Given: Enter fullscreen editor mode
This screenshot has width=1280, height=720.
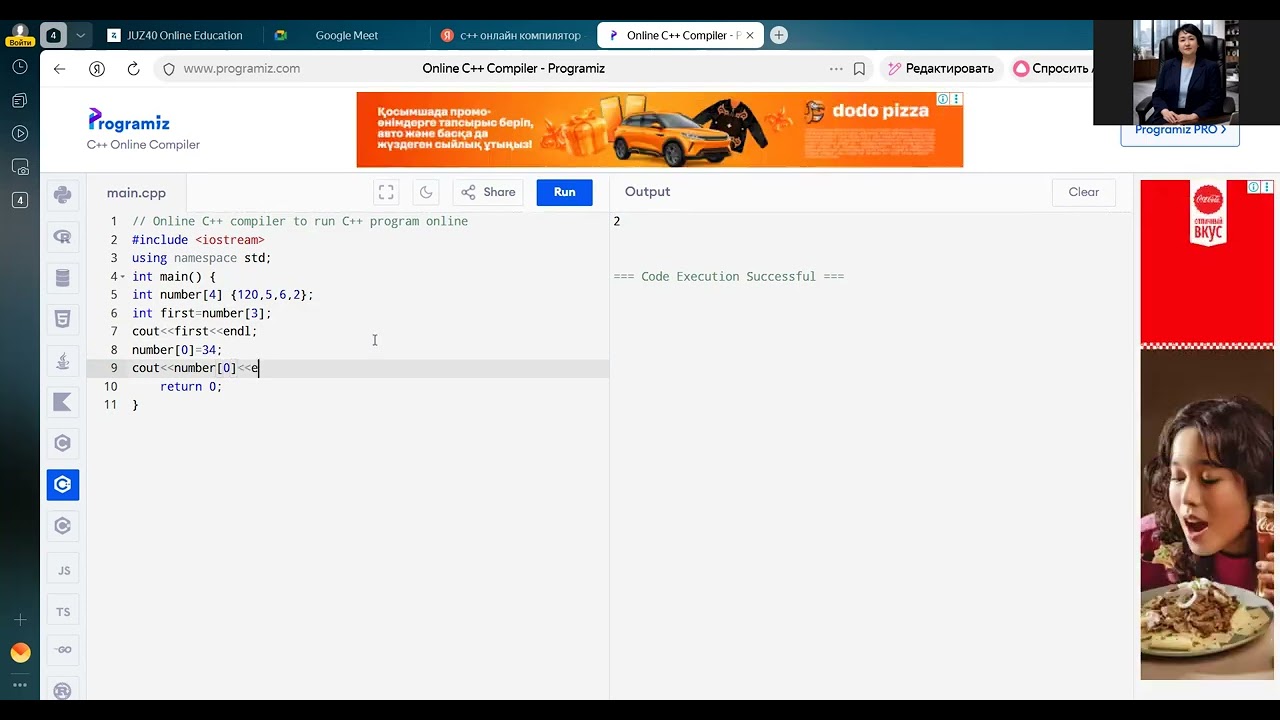Looking at the screenshot, I should pos(386,192).
